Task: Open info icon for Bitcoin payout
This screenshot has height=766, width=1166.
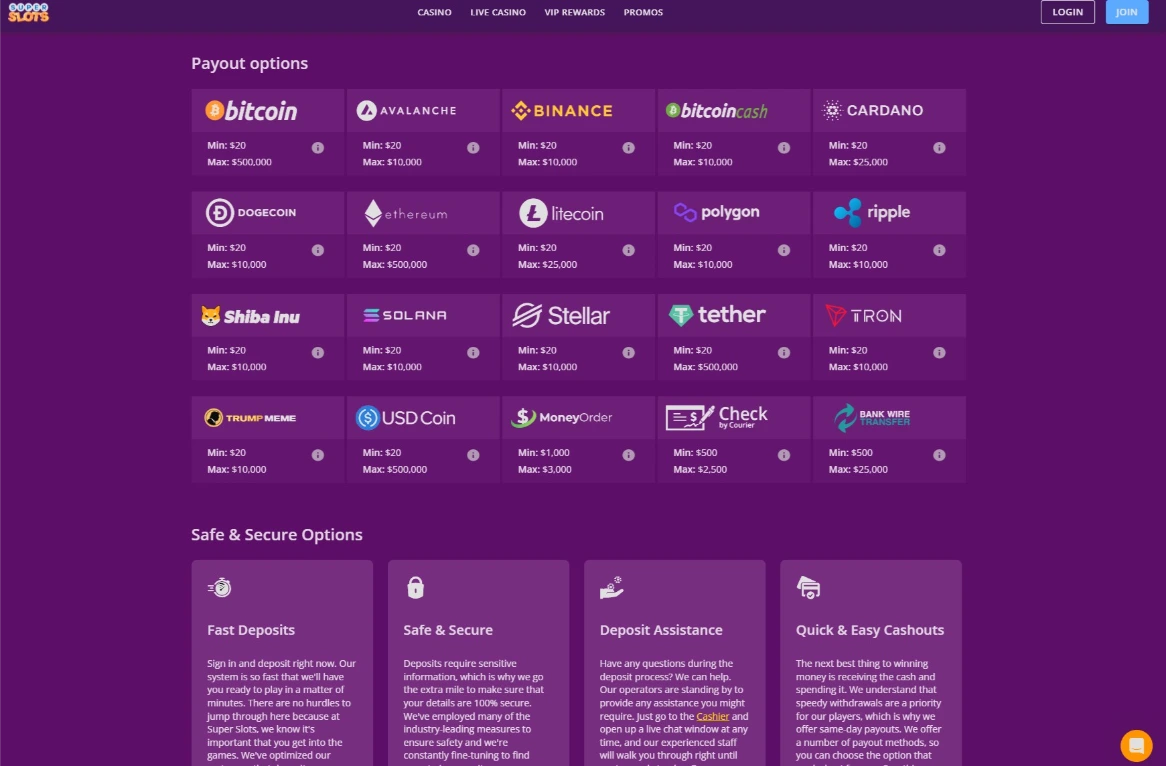Action: [x=318, y=148]
